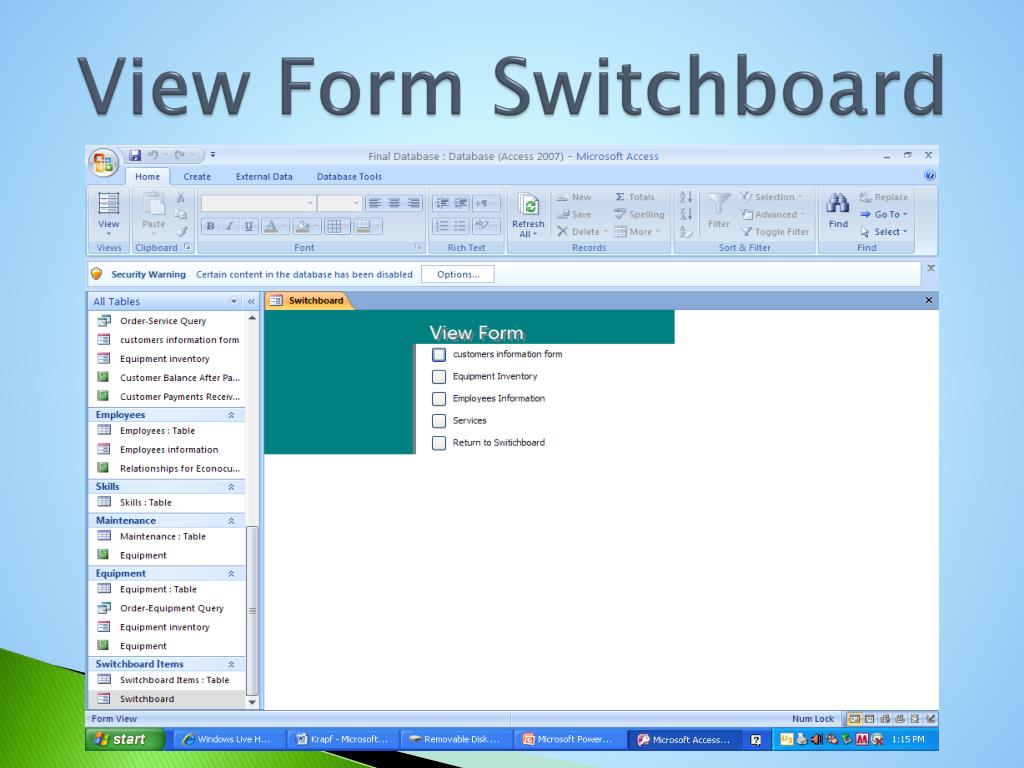This screenshot has width=1024, height=768.
Task: Open the Go To dropdown
Action: (884, 214)
